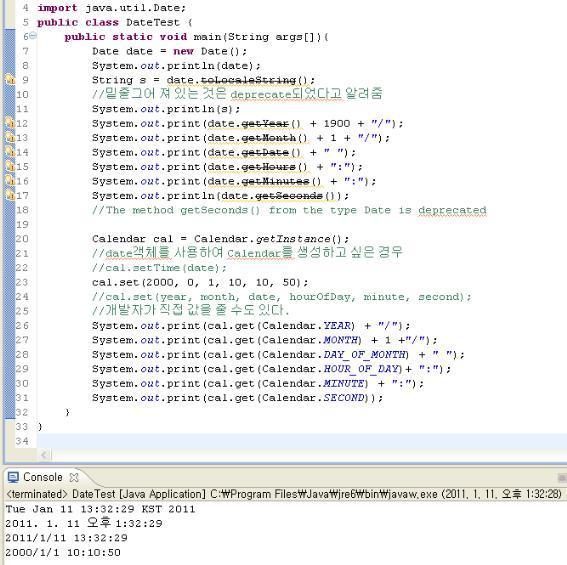567x565 pixels.
Task: Click console output '2011. 1. 11 오후 1:32:29'
Action: (x=84, y=523)
